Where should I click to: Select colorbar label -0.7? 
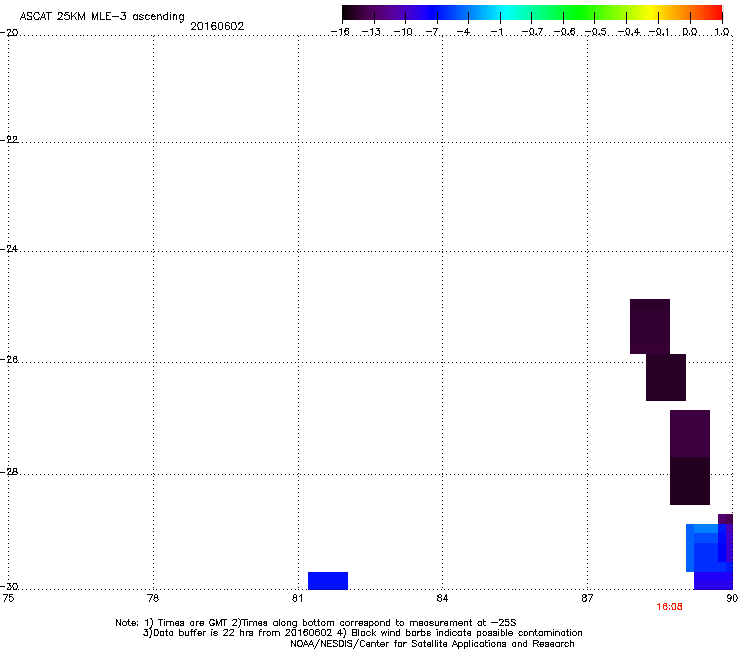532,32
